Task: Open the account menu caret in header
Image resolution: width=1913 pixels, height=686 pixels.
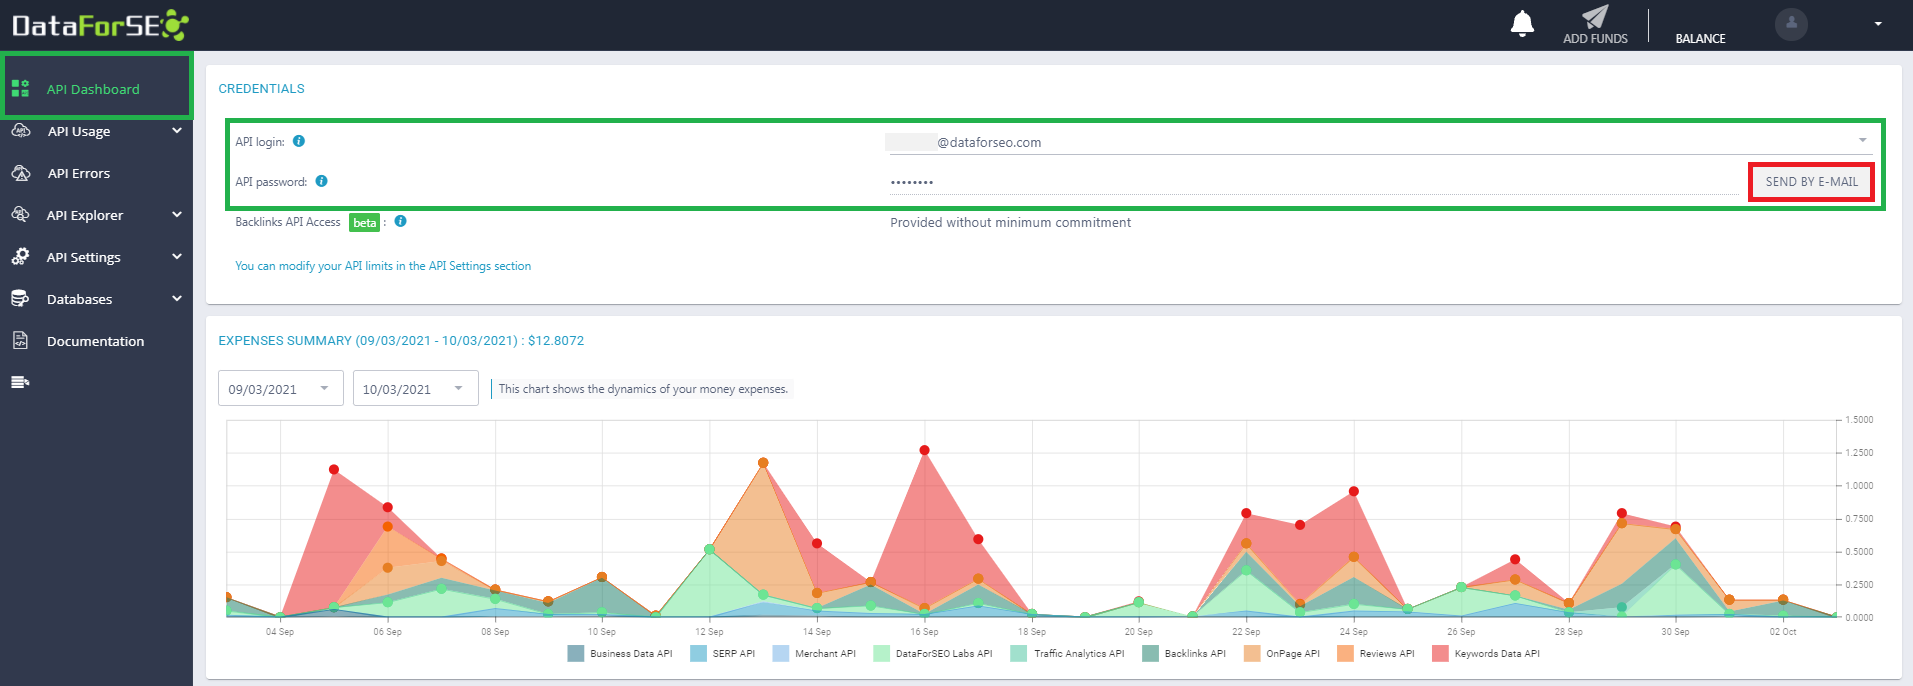Action: pos(1878,24)
